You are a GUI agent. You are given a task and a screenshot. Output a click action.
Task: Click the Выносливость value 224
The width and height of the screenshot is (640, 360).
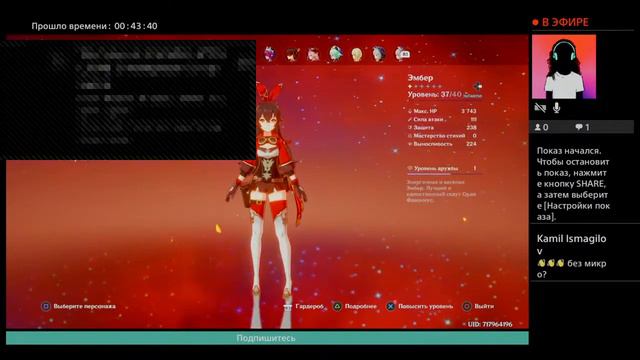(471, 144)
